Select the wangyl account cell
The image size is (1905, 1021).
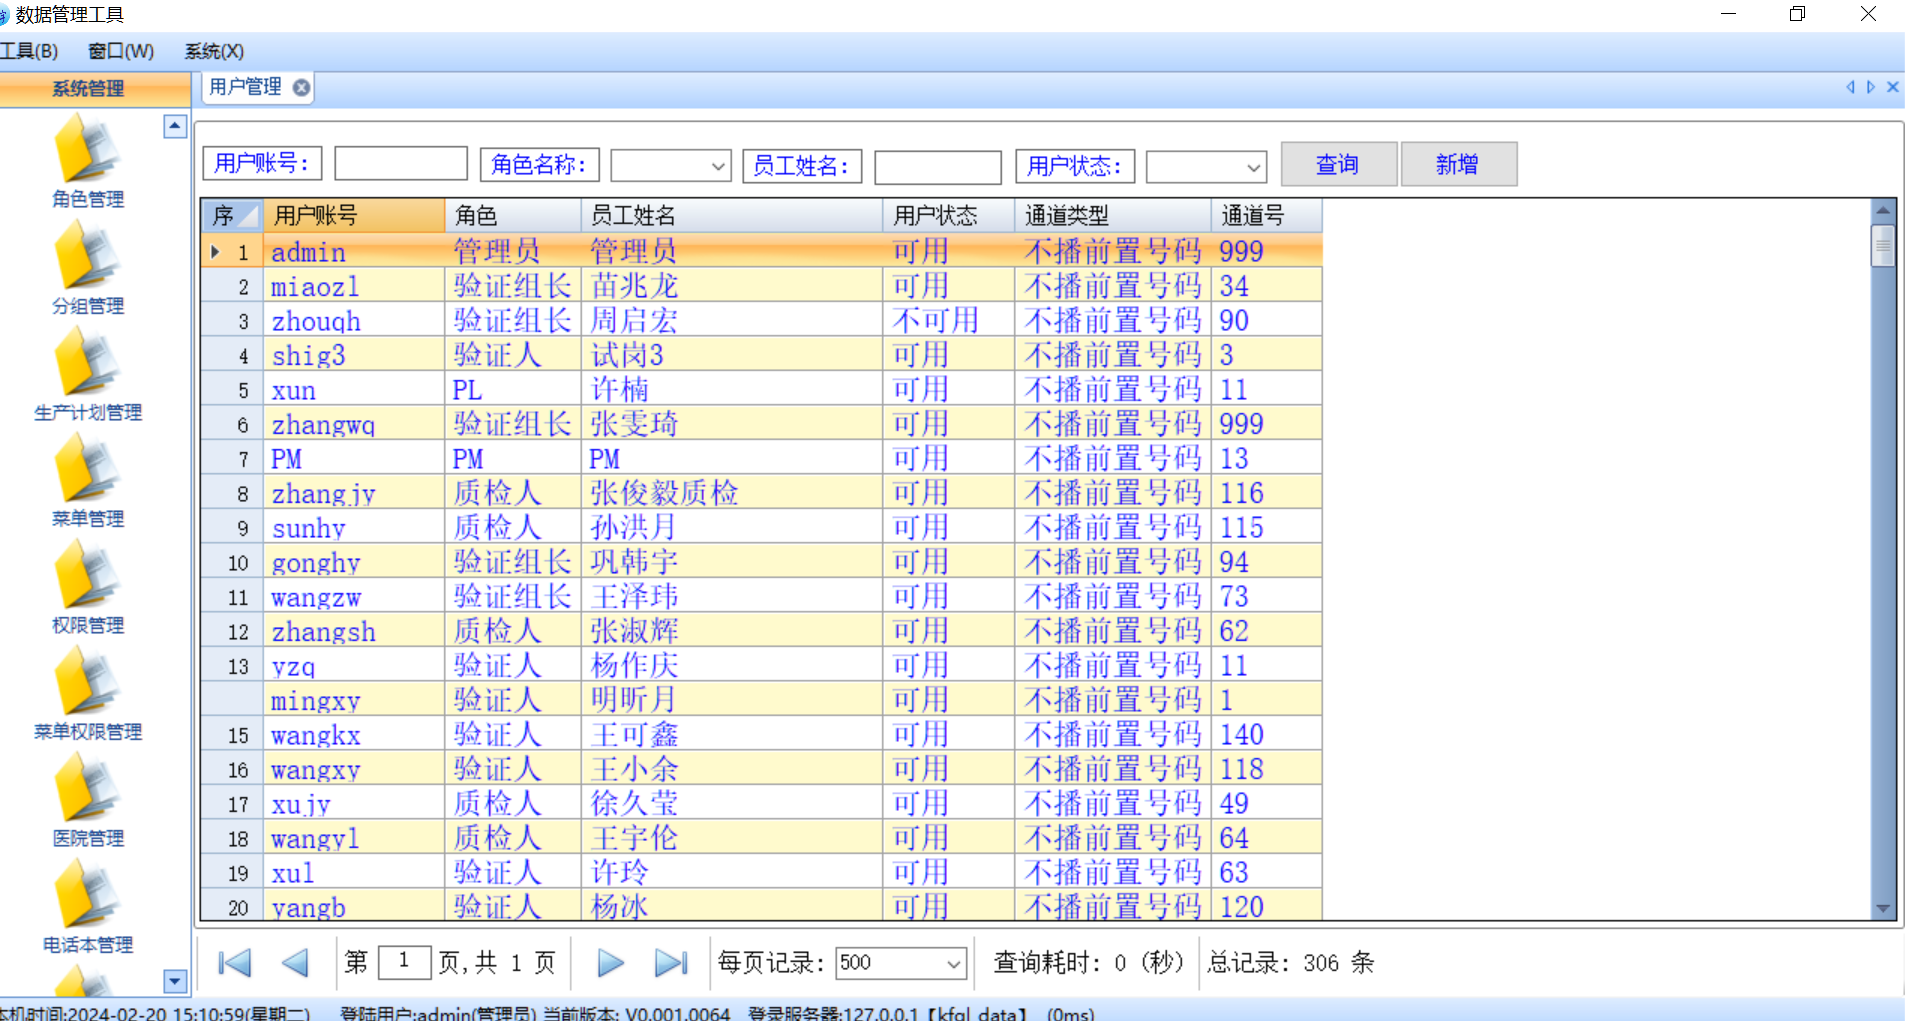pyautogui.click(x=353, y=838)
